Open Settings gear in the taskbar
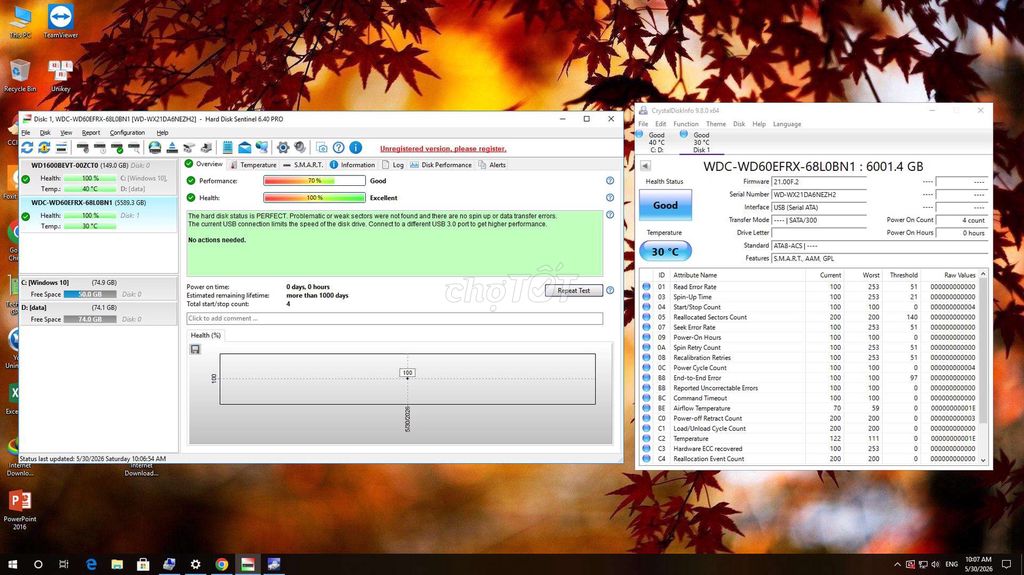The image size is (1024, 575). pyautogui.click(x=195, y=564)
